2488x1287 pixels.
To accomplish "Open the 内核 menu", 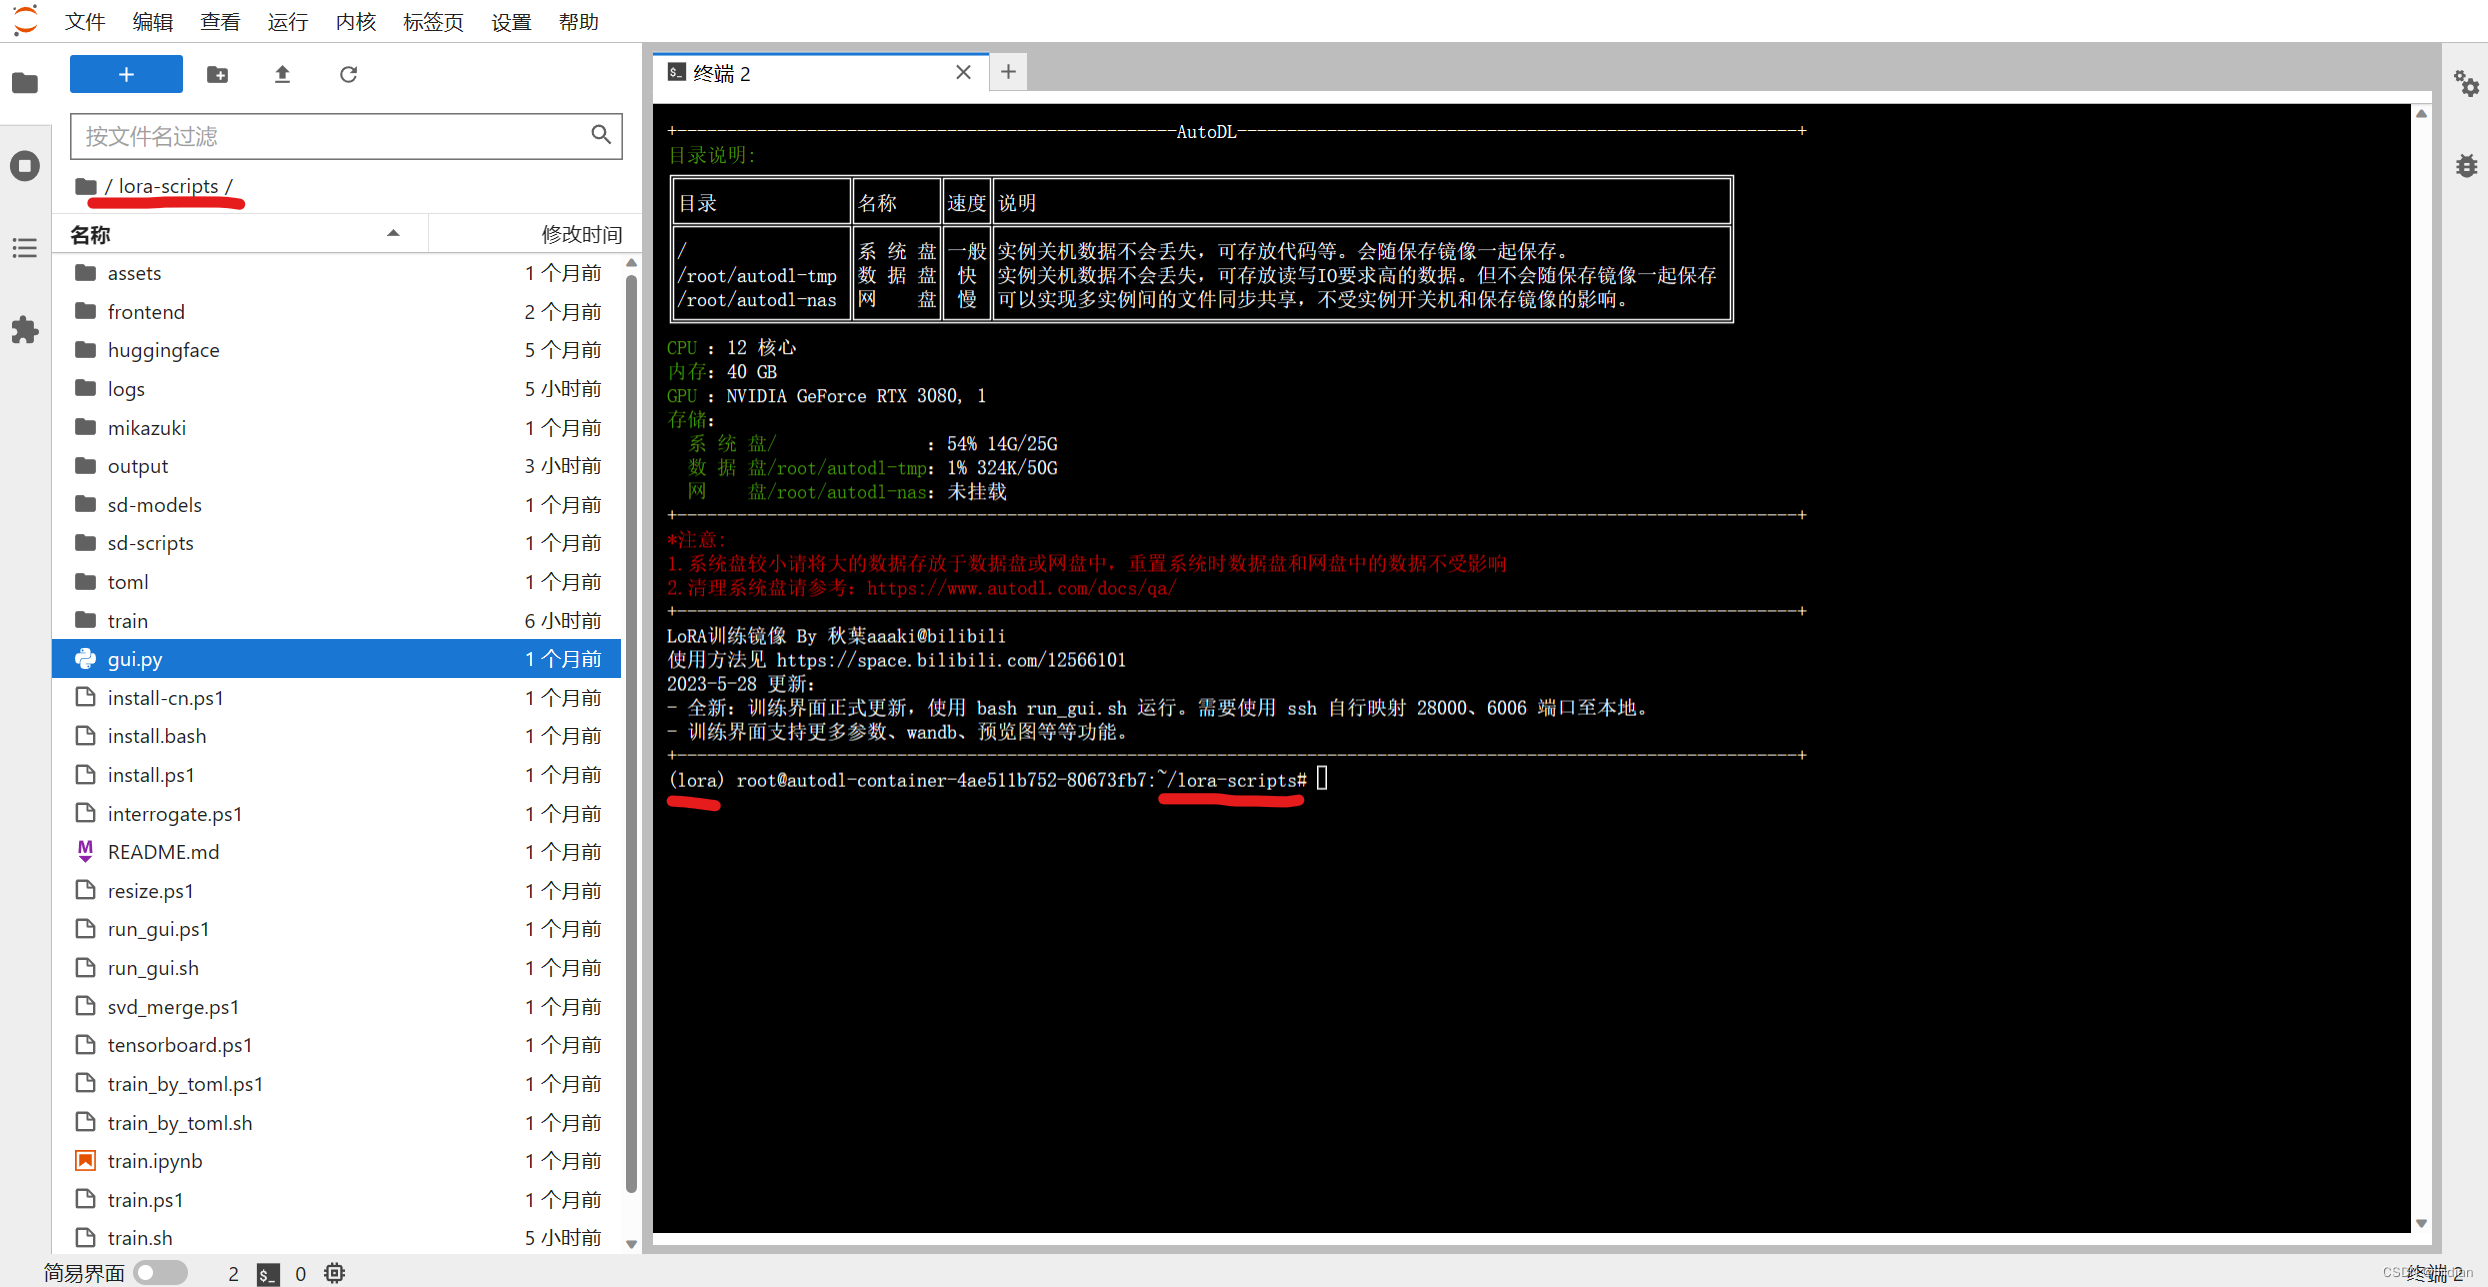I will coord(355,21).
